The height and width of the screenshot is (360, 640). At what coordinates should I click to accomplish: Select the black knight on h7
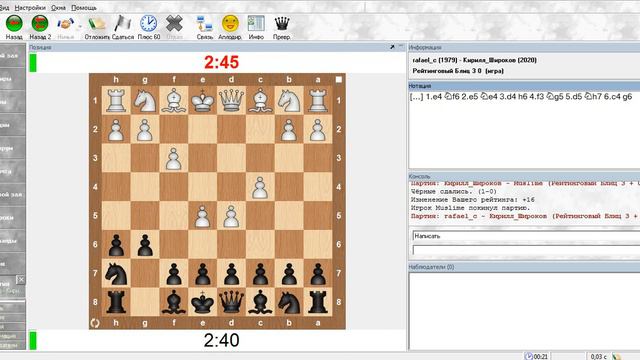coord(116,273)
